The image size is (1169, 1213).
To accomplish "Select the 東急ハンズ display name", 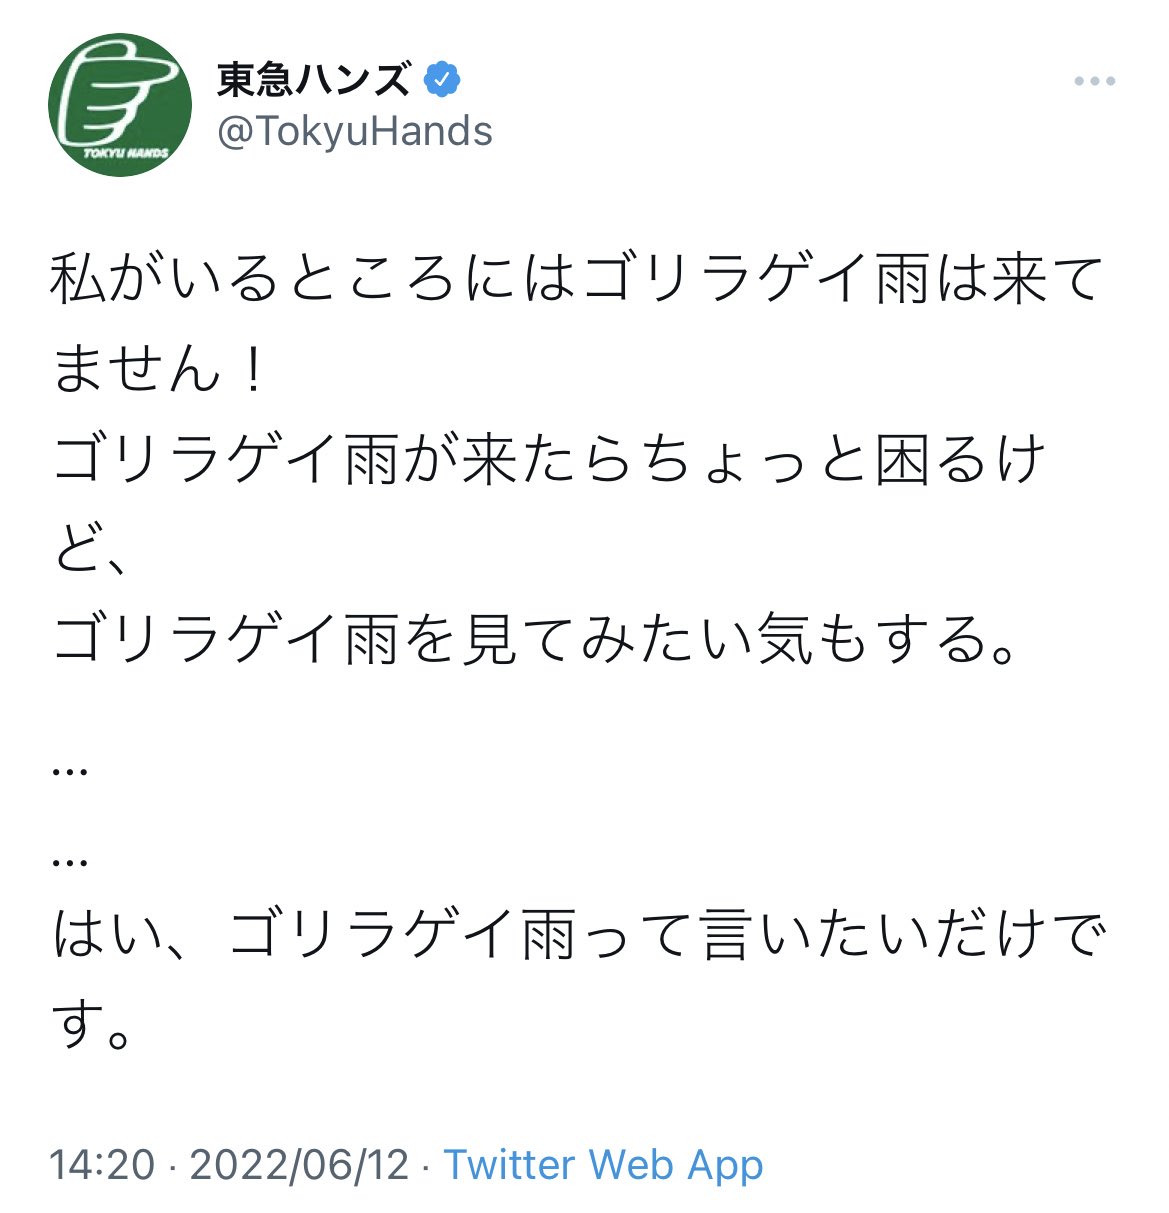I will (x=314, y=79).
